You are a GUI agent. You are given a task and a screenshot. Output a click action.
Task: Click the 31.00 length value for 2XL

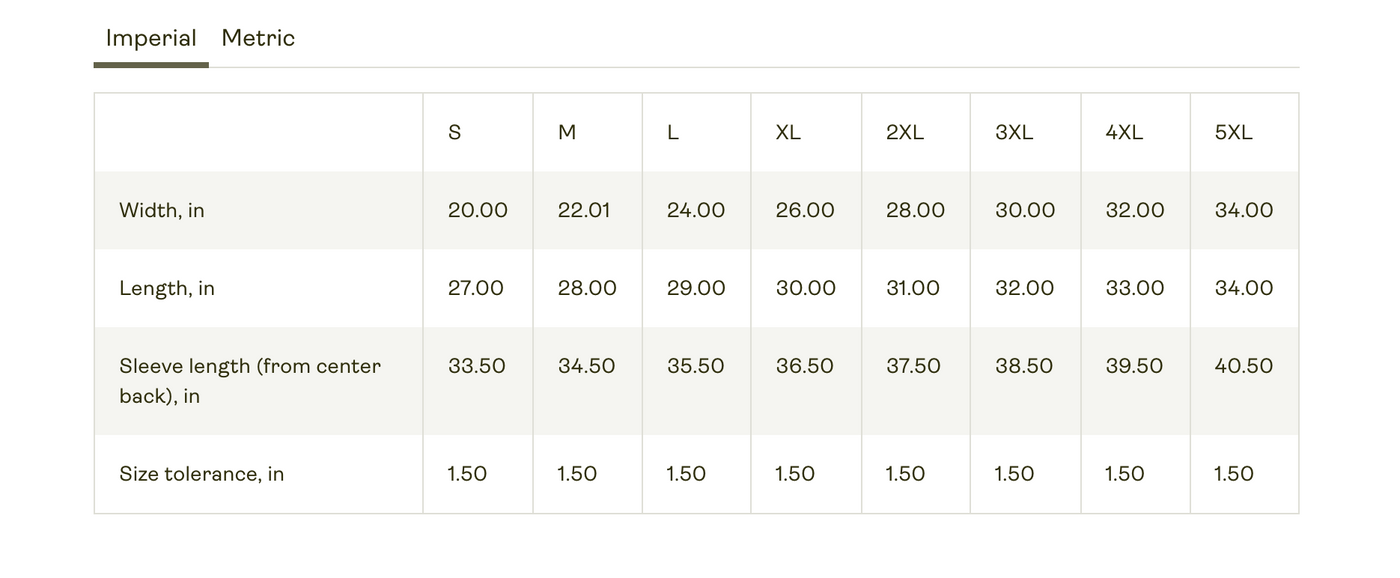(913, 288)
